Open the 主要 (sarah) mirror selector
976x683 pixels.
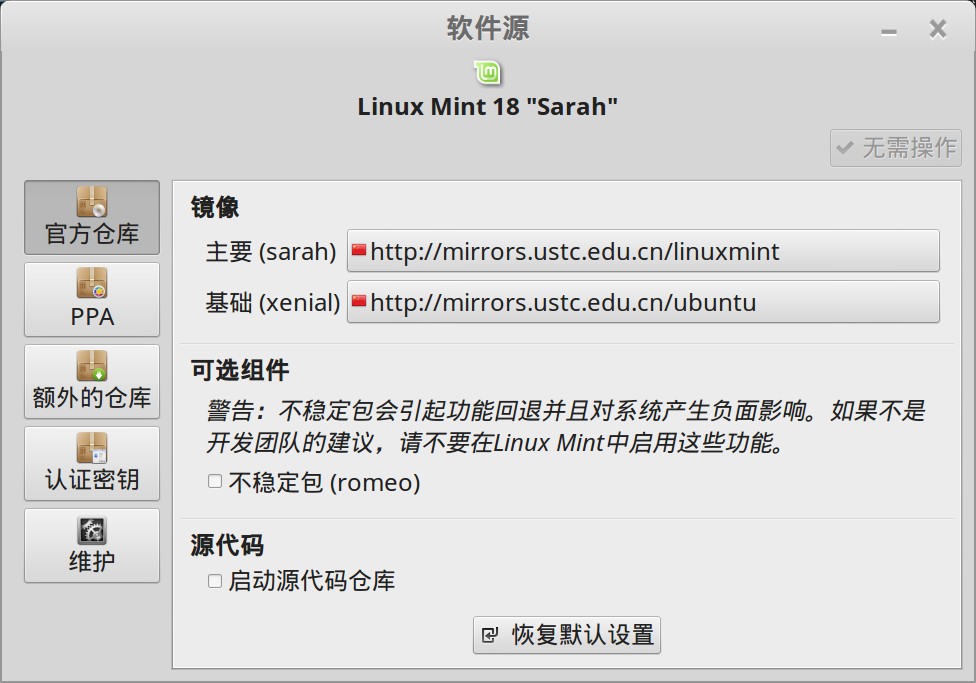coord(643,251)
